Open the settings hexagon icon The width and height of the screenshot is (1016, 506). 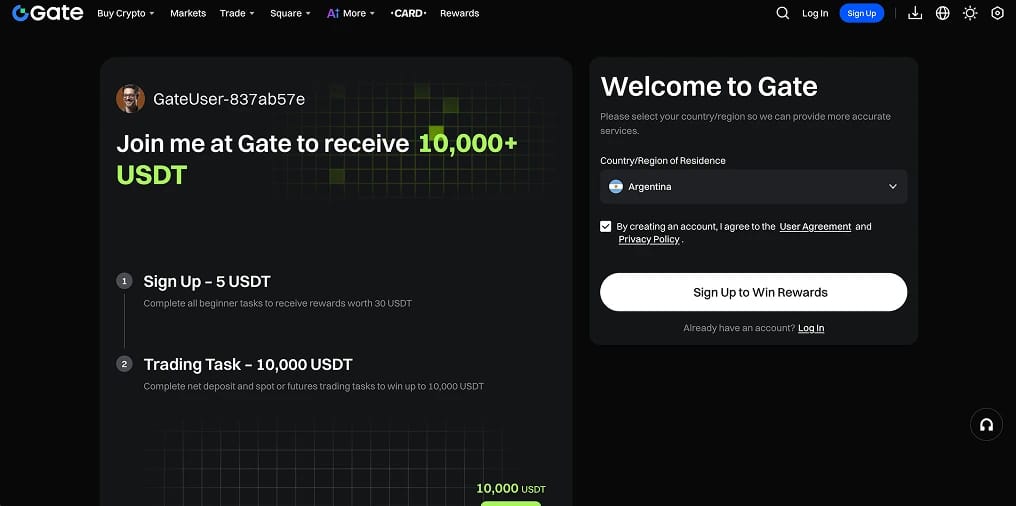(x=998, y=13)
